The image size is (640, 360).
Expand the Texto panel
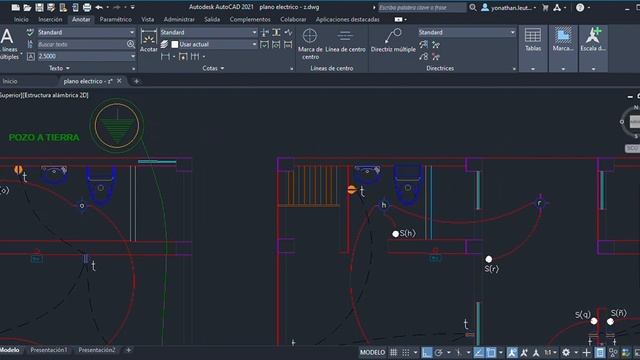click(x=59, y=68)
